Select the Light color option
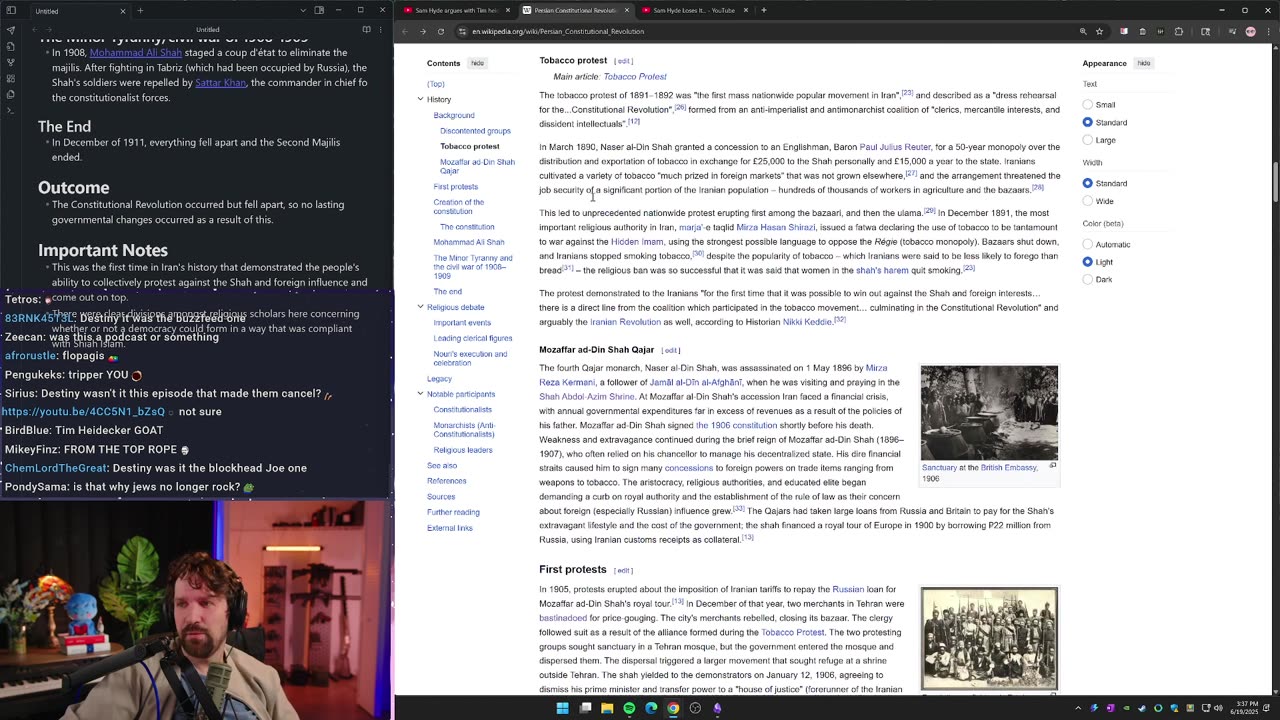 (1088, 262)
